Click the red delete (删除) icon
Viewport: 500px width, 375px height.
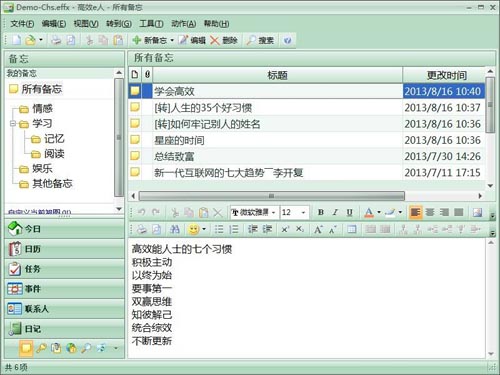(x=215, y=40)
